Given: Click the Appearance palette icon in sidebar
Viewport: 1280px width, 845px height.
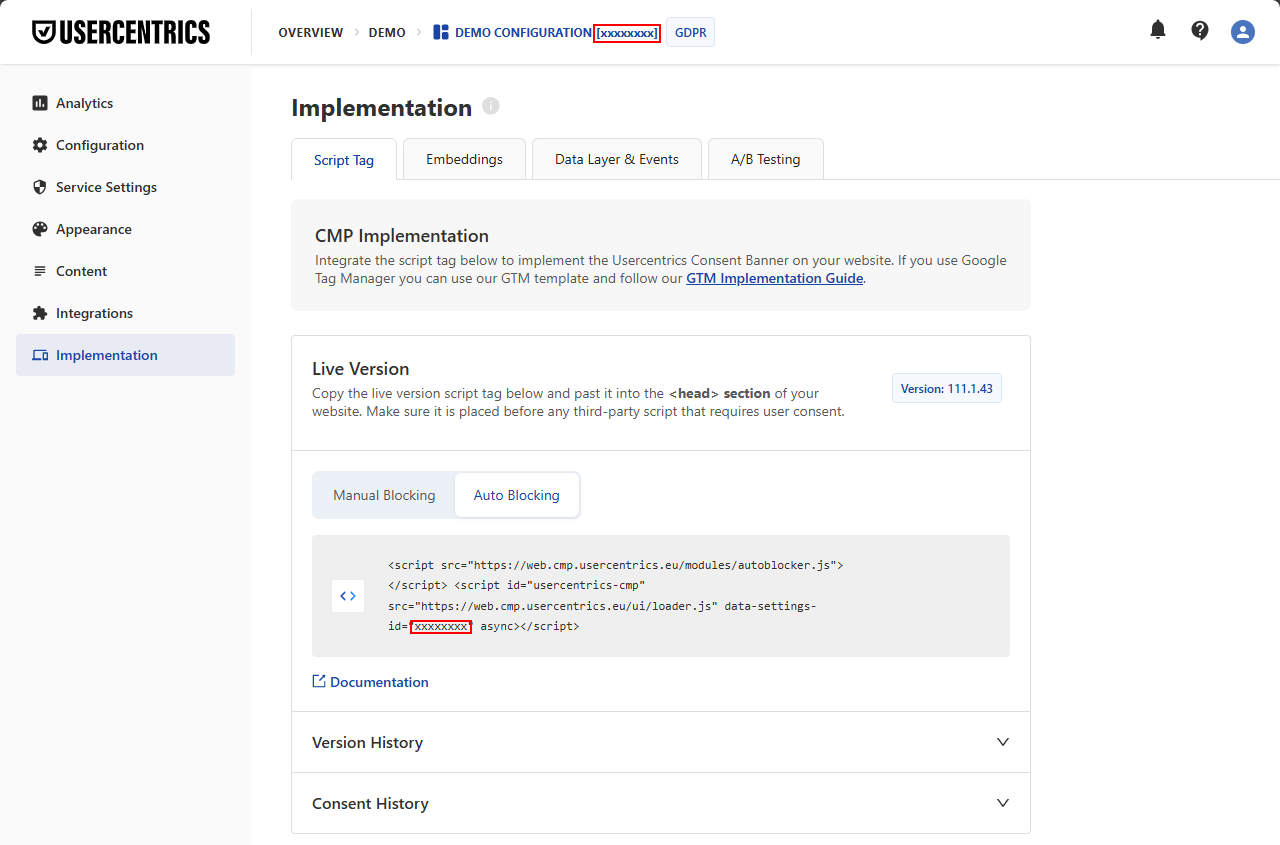Looking at the screenshot, I should [x=40, y=229].
